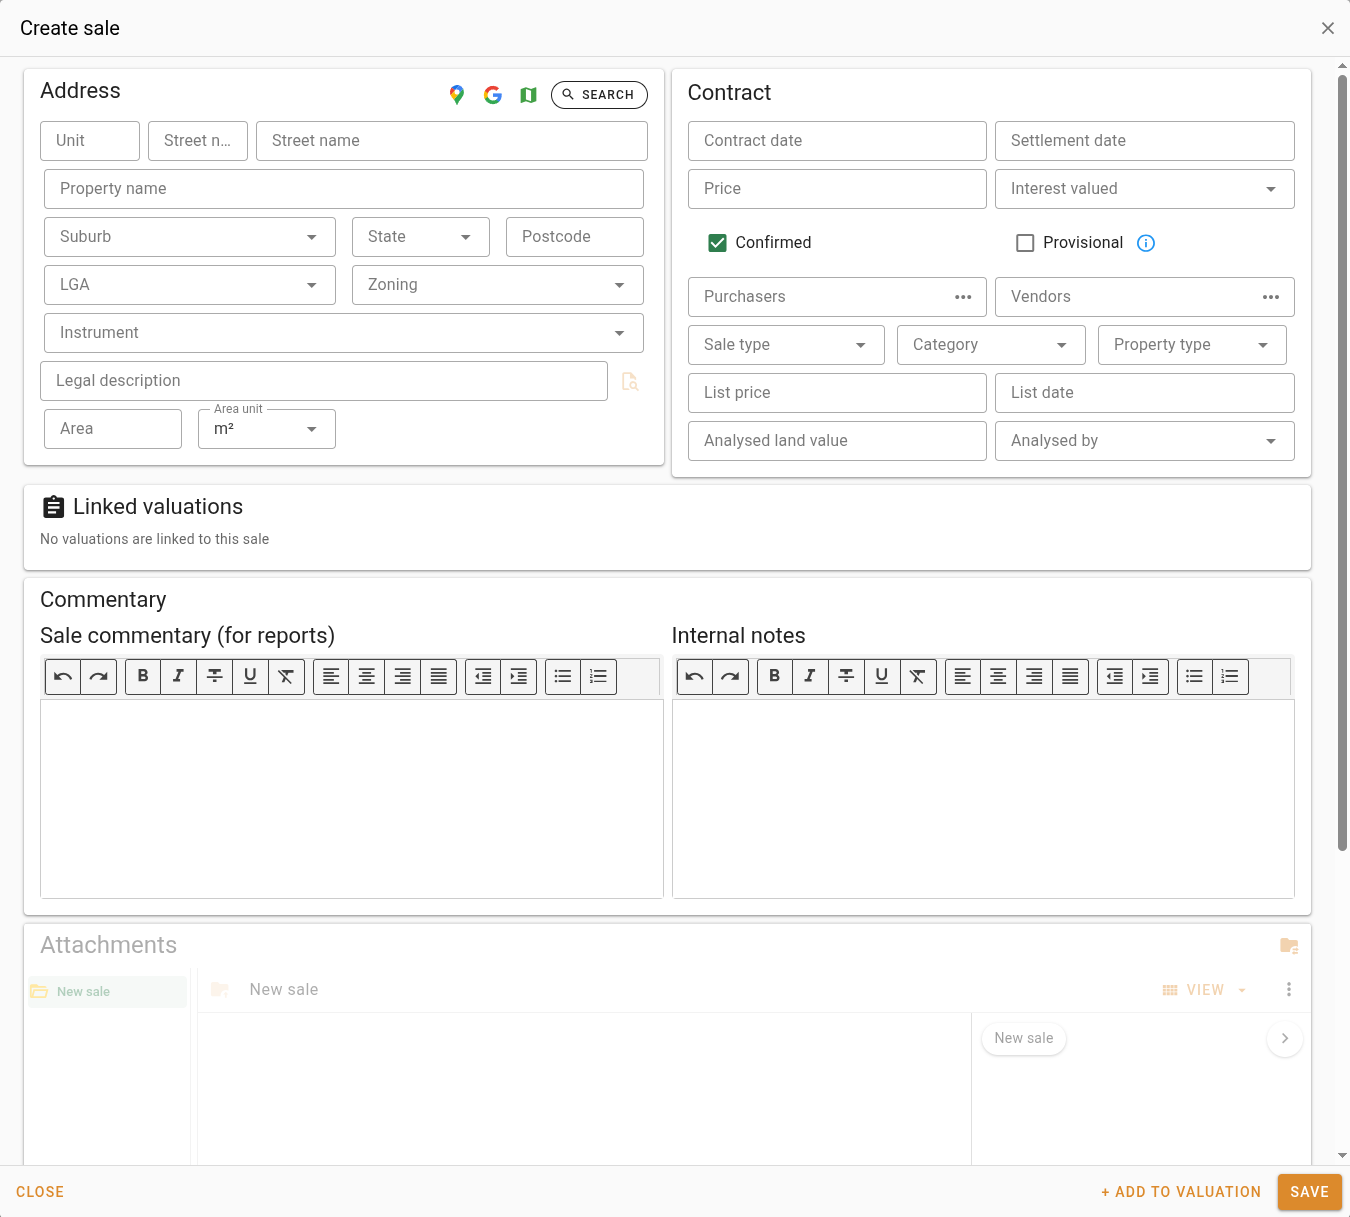
Task: Open the Suburb dropdown
Action: click(x=189, y=237)
